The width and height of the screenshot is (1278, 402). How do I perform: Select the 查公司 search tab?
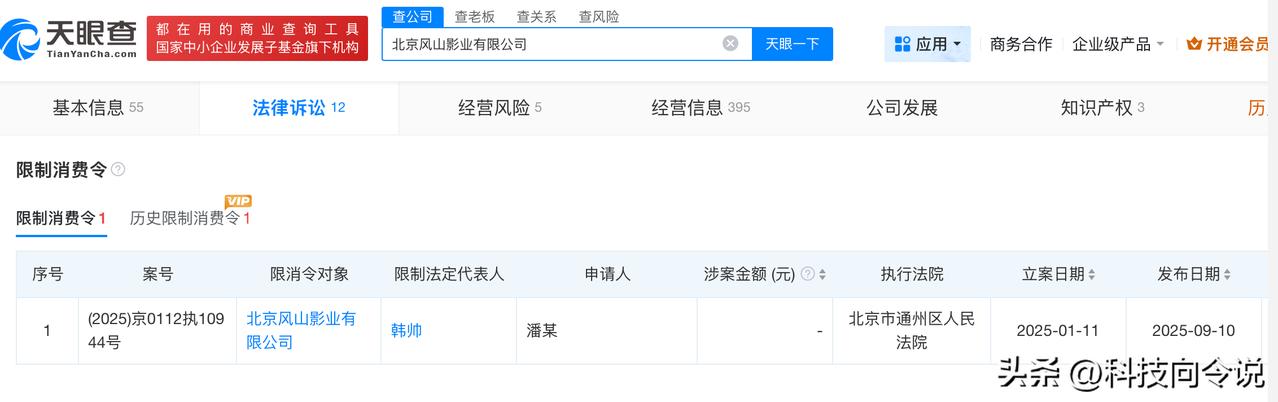point(412,16)
